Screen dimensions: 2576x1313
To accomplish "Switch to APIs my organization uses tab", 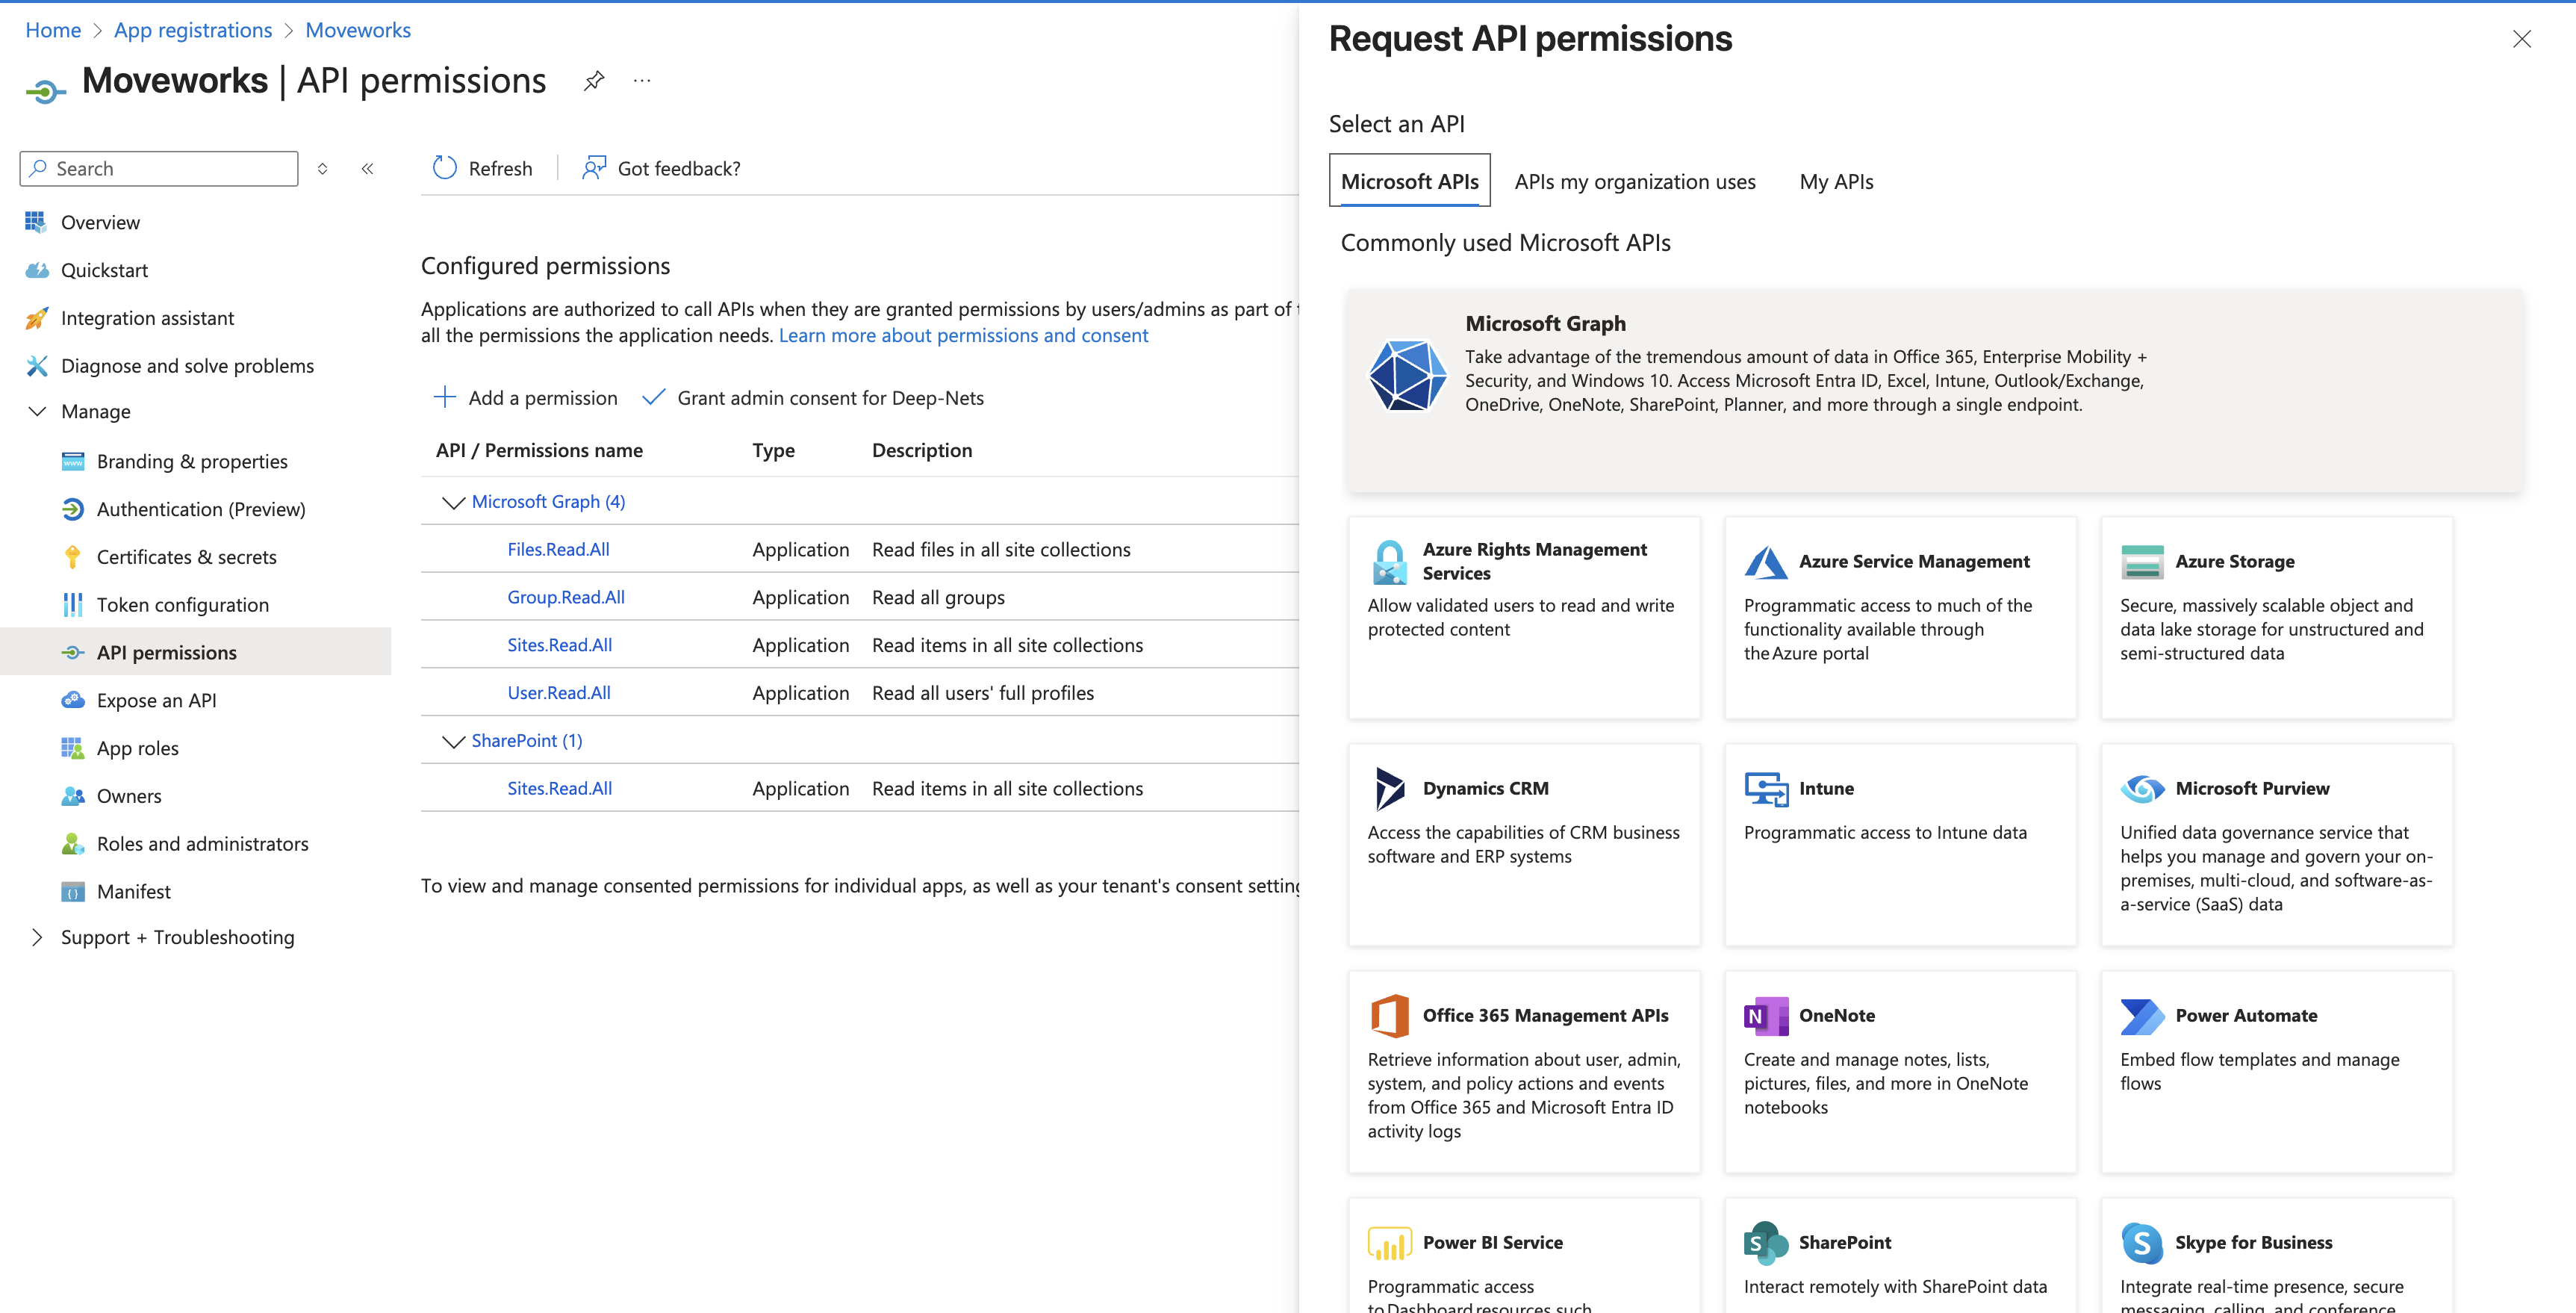I will [1634, 182].
